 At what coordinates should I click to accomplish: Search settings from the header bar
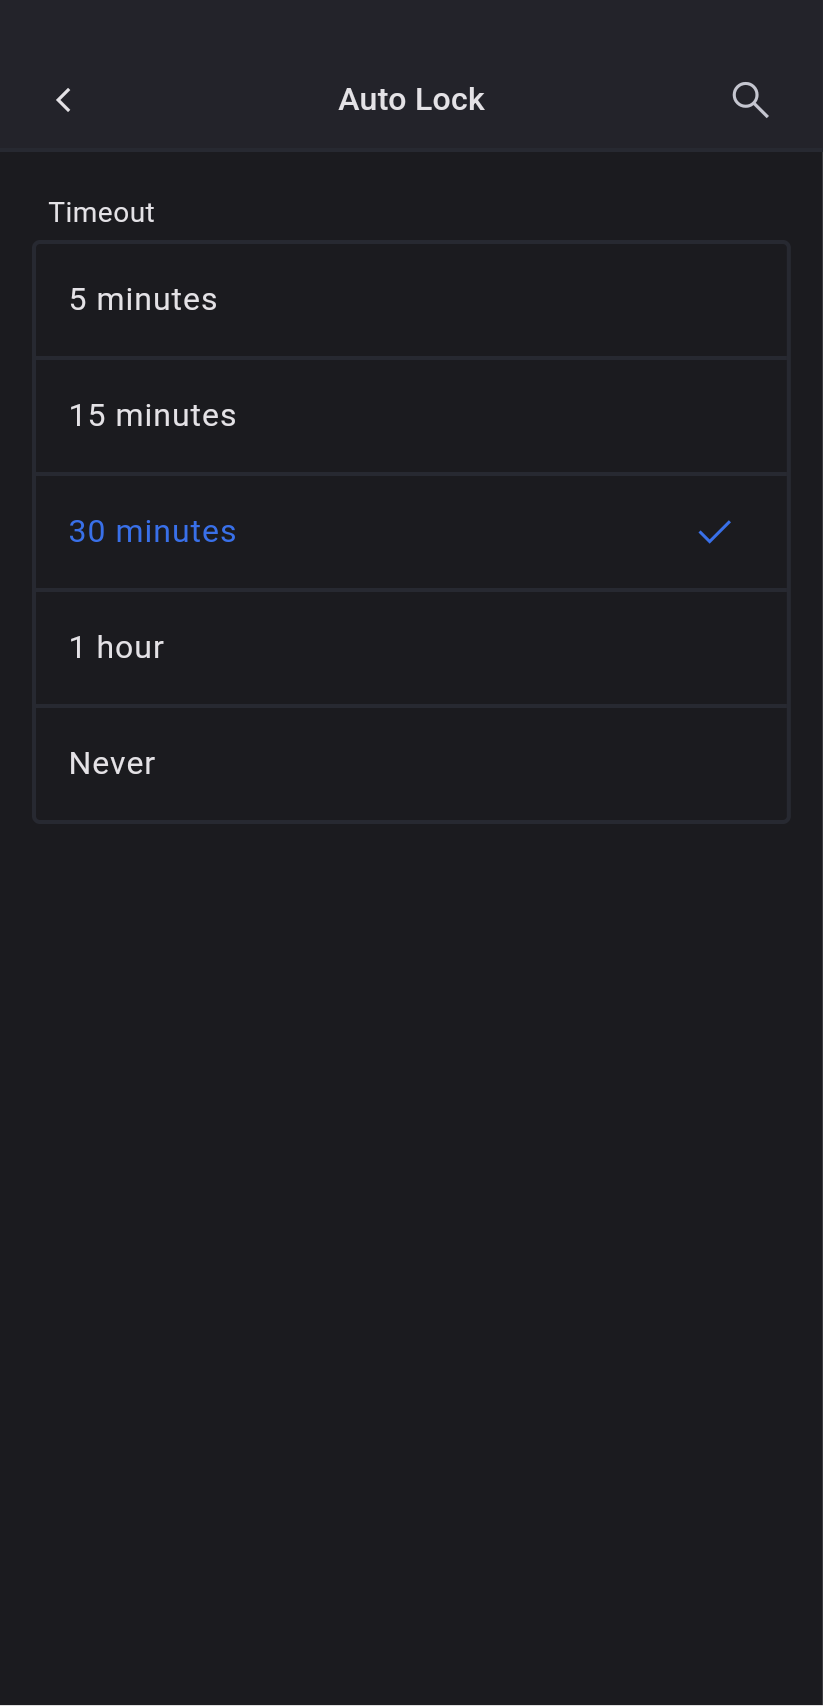[750, 100]
